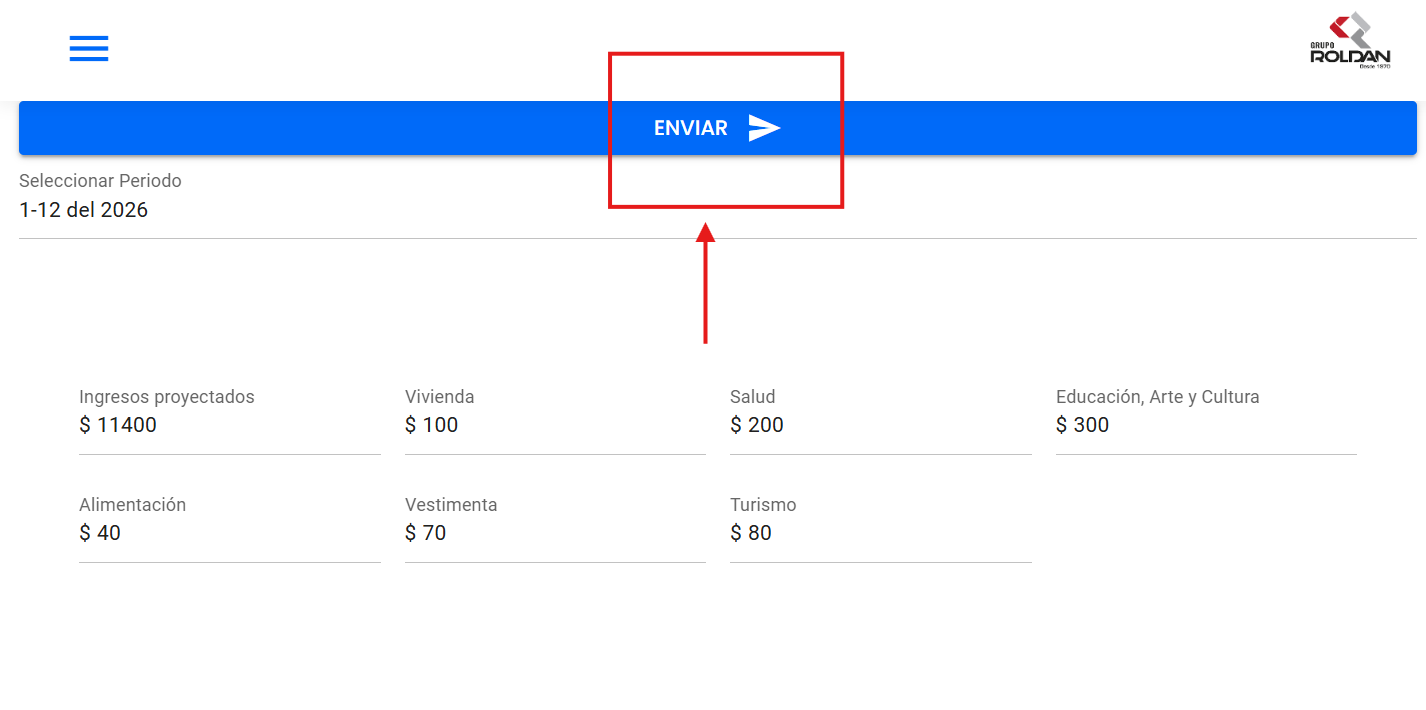Viewport: 1426px width, 710px height.
Task: Click the Turismo field label
Action: (763, 505)
